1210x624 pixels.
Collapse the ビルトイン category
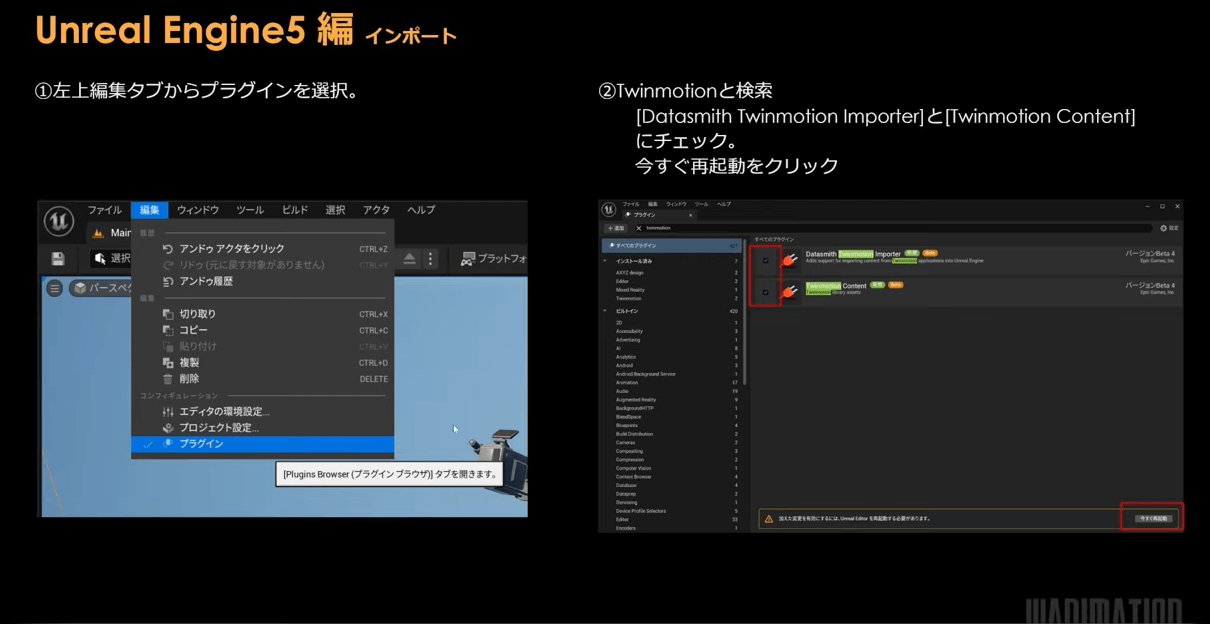pos(605,311)
